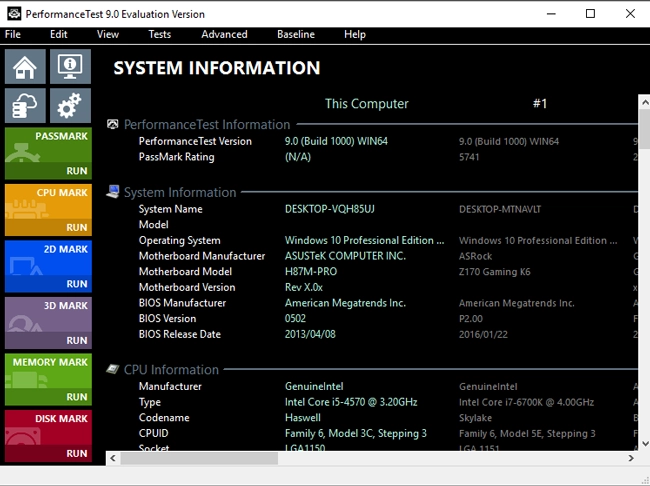Click the BIOS Version 0502 value

pos(295,318)
